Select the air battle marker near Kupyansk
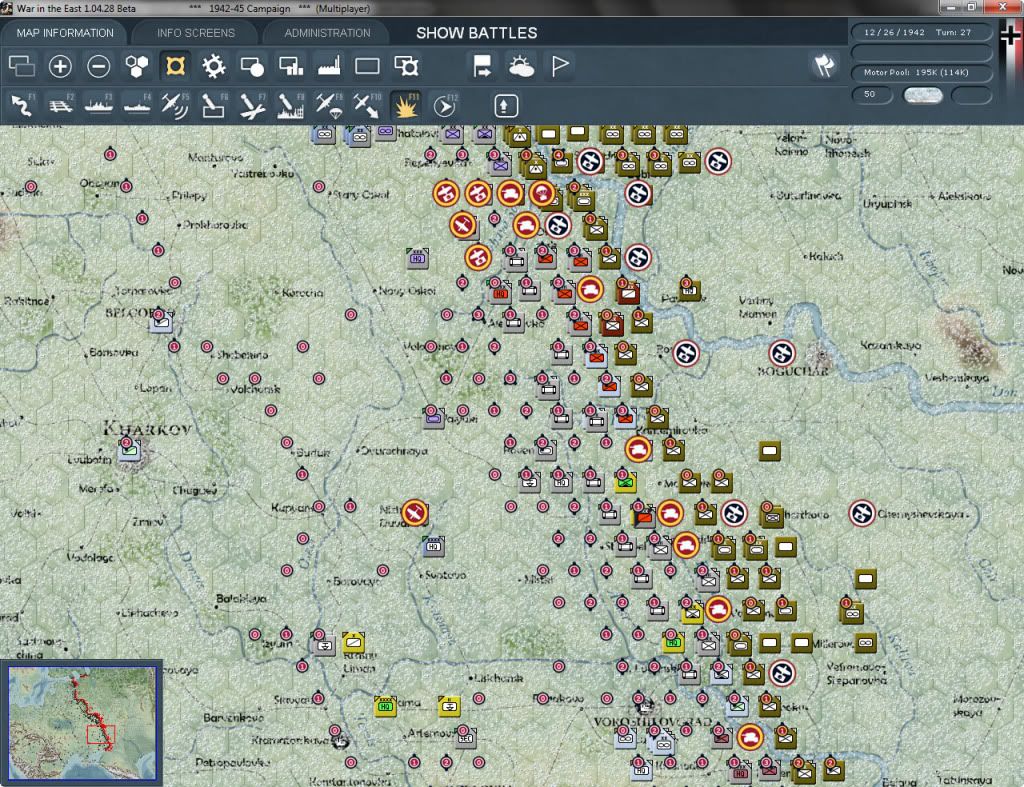This screenshot has height=787, width=1024. tap(414, 513)
